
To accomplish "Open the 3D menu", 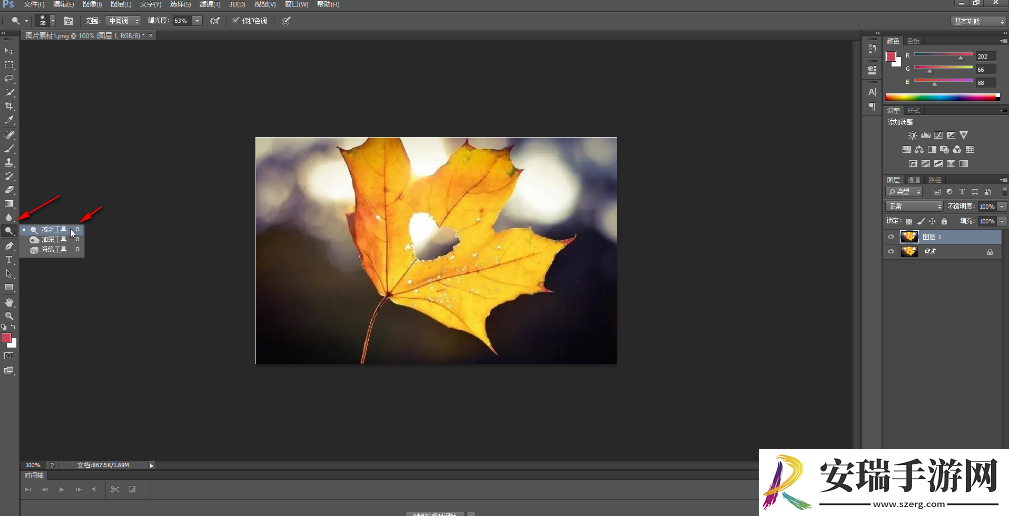I will click(237, 4).
